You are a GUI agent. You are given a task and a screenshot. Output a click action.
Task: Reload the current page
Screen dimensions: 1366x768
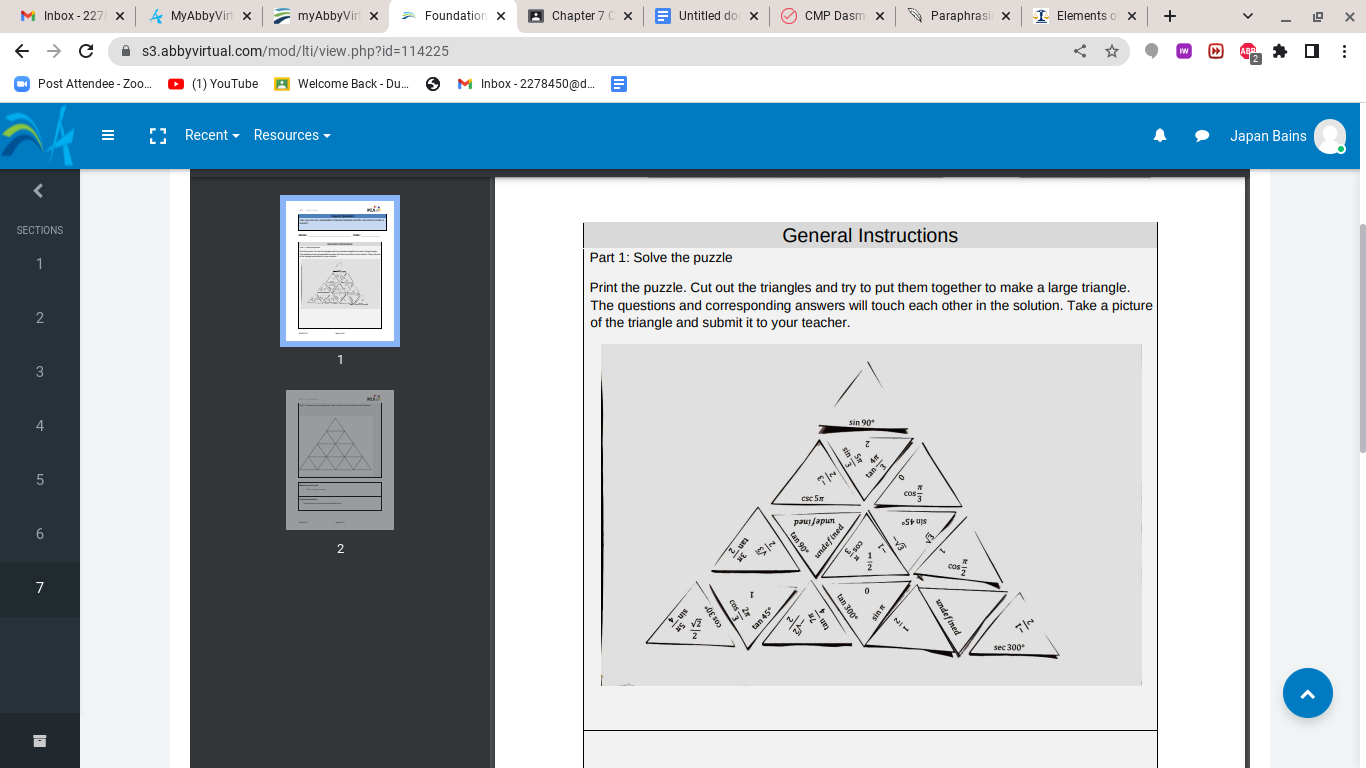[86, 51]
